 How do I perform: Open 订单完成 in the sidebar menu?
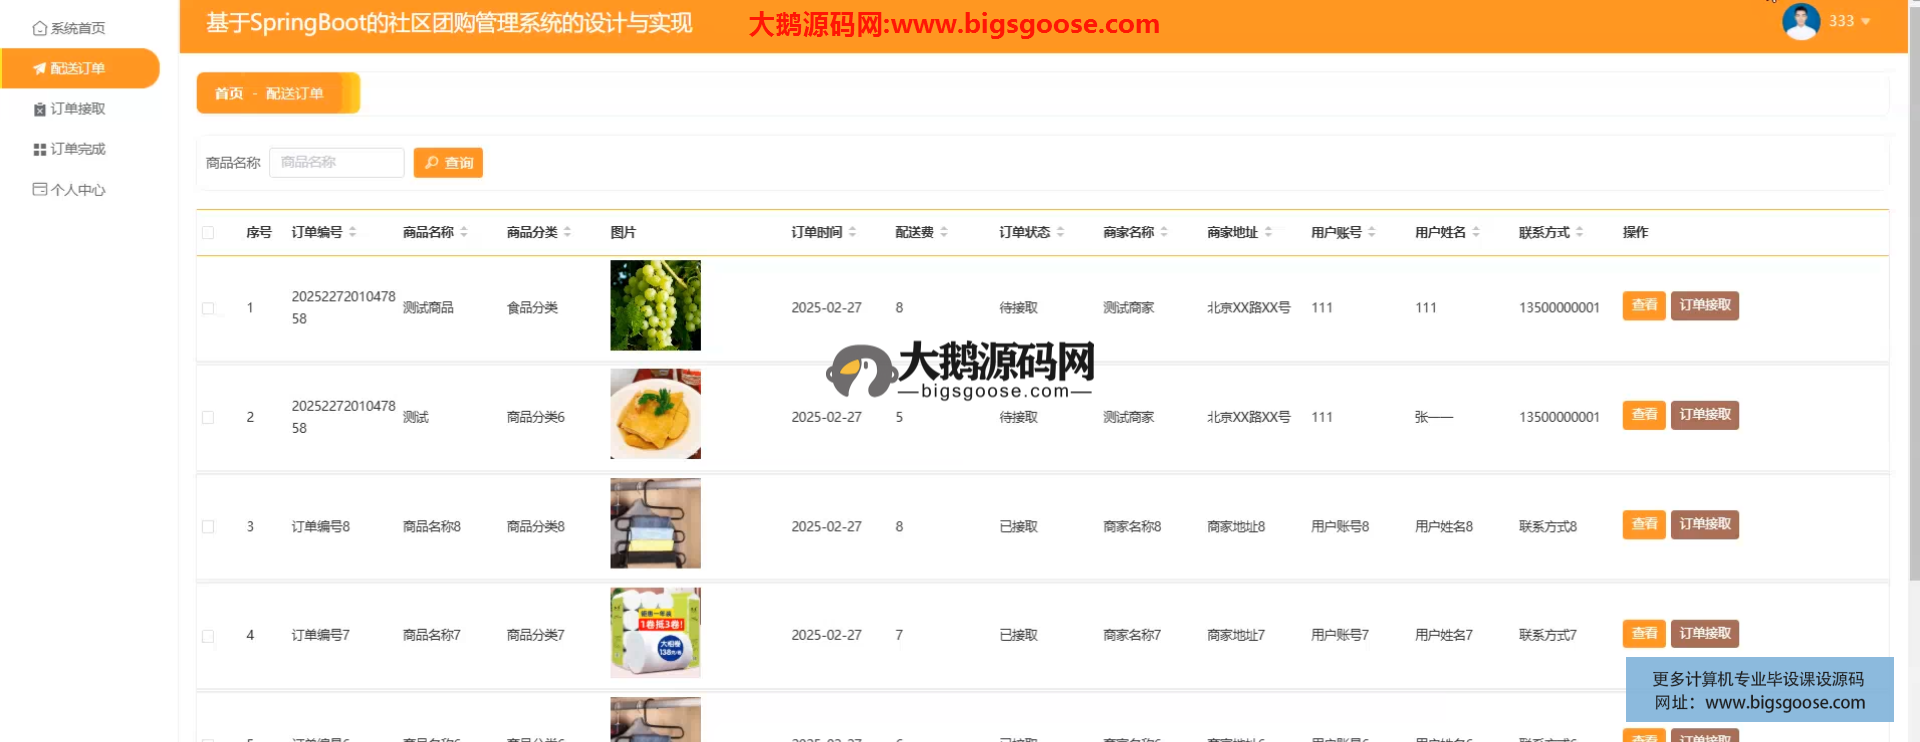78,149
